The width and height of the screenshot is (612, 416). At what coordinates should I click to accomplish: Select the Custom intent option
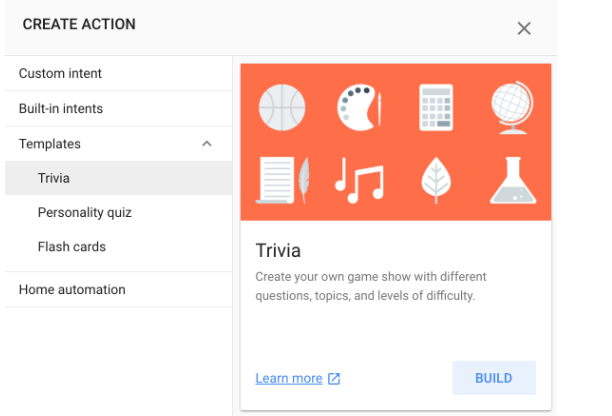(x=60, y=73)
